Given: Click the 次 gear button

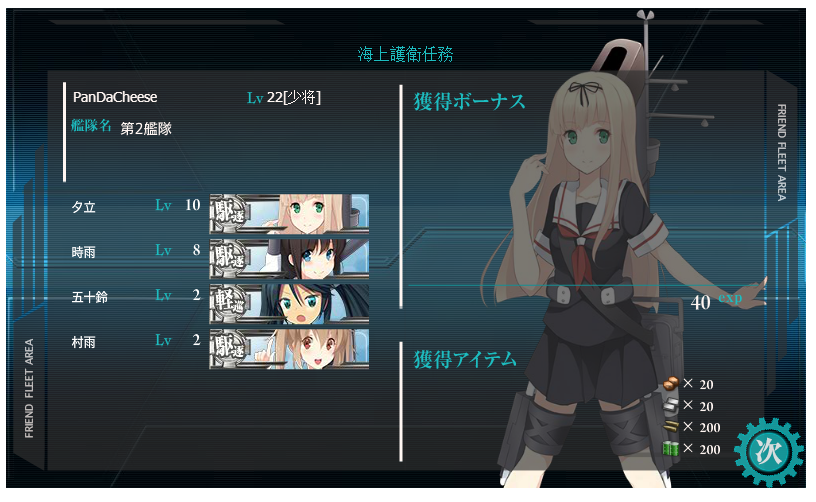Looking at the screenshot, I should coord(768,452).
